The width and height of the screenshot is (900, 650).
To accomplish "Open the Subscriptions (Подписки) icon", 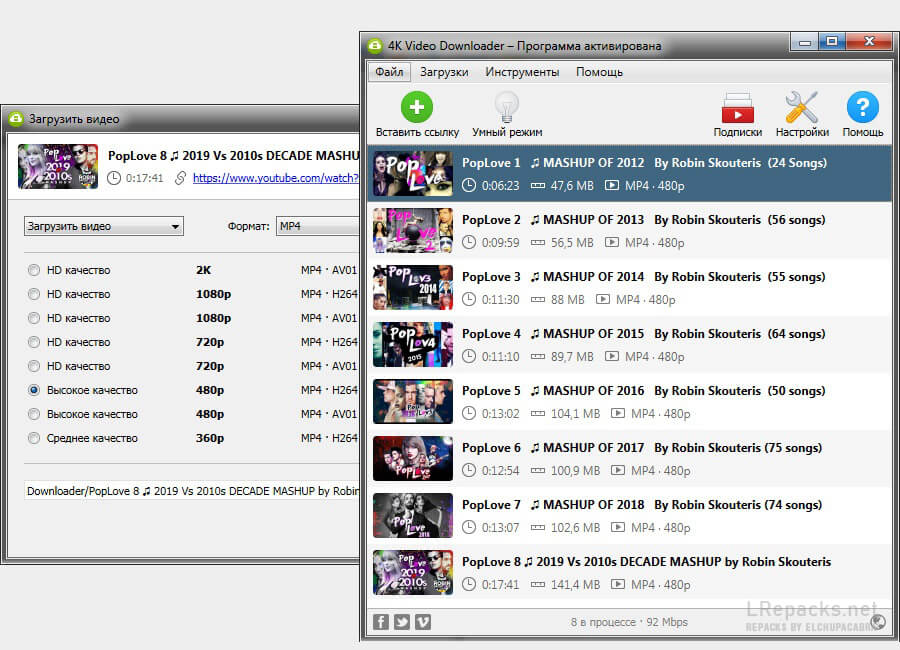I will [738, 107].
